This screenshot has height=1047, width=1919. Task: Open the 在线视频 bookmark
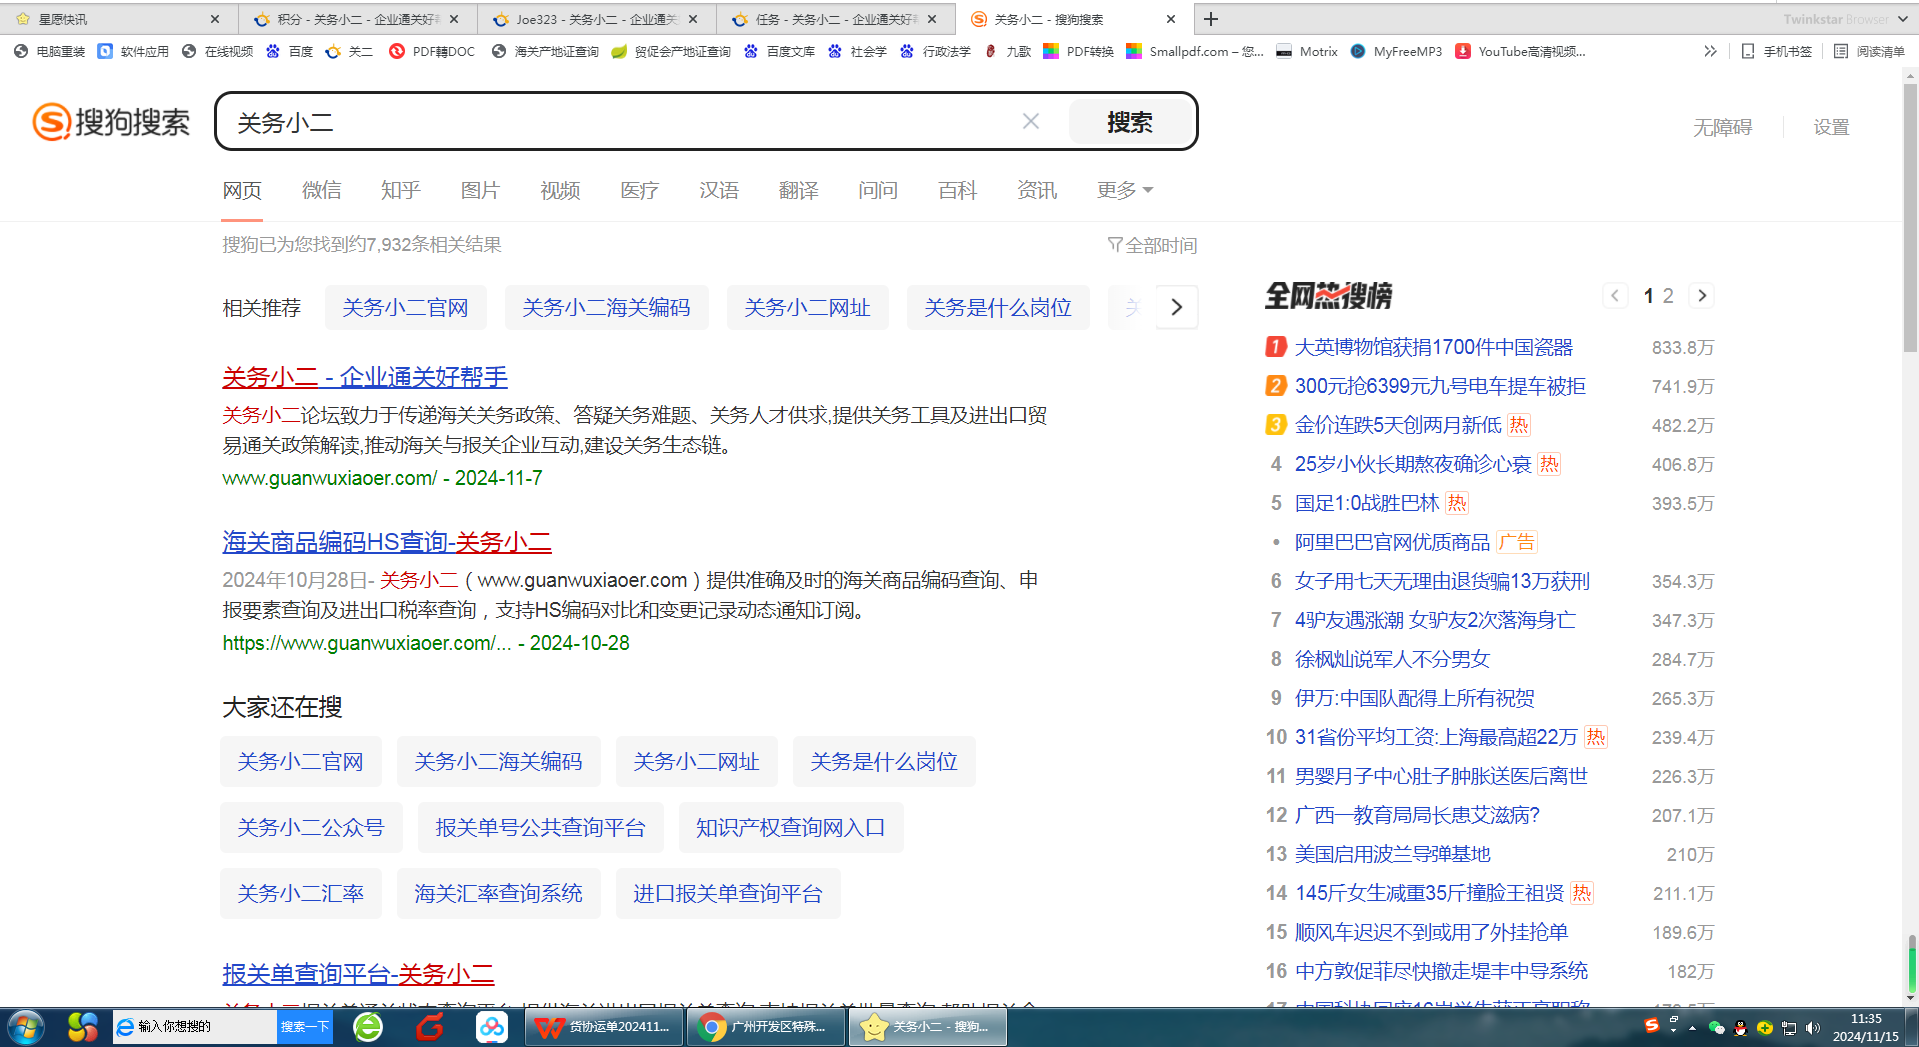[218, 51]
